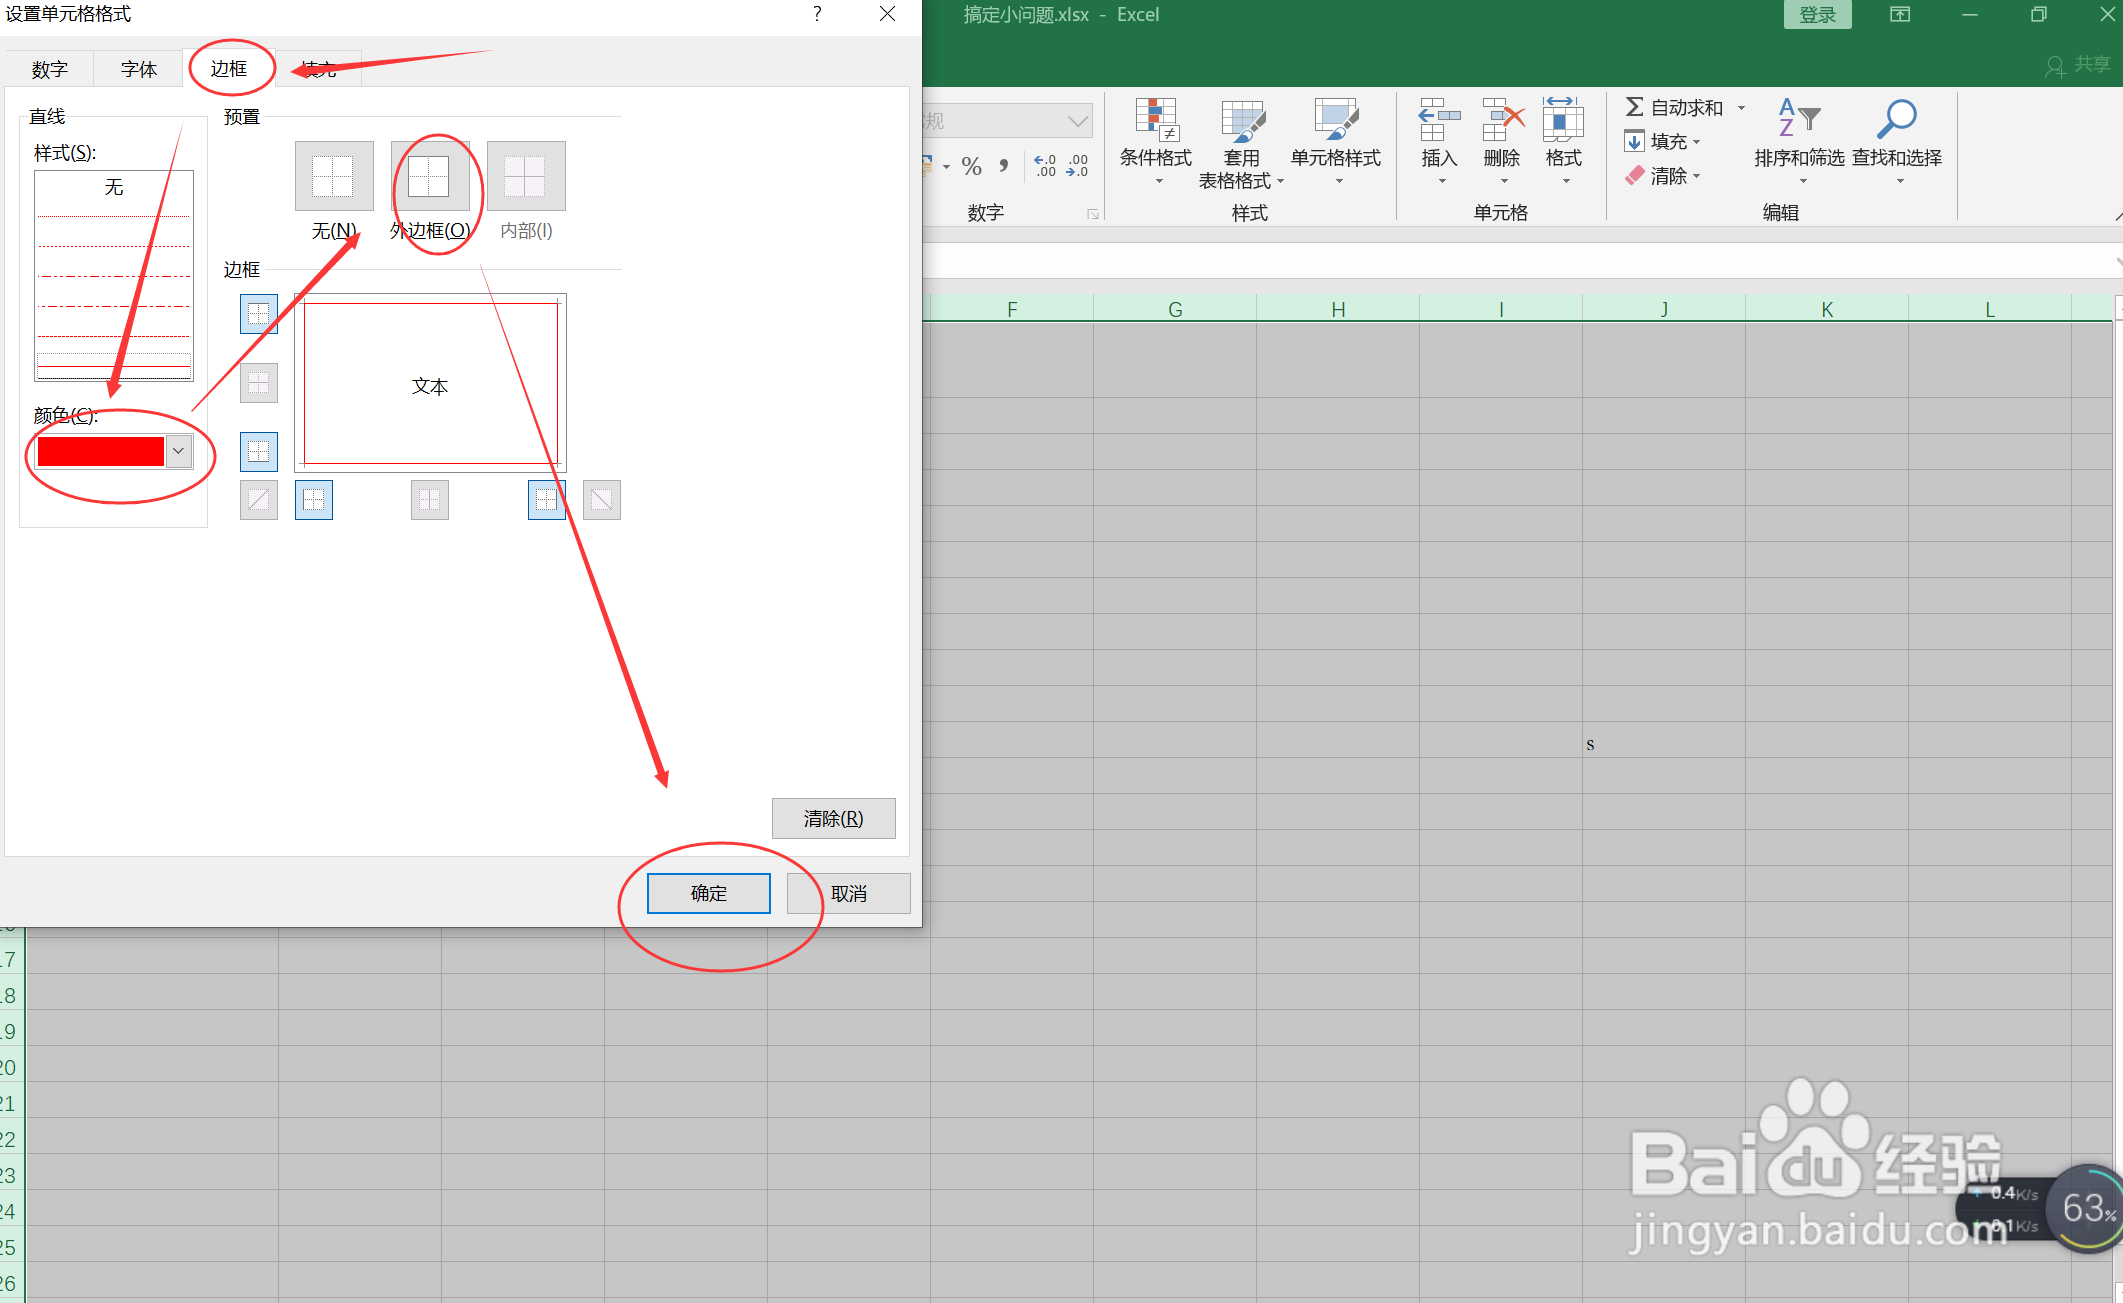
Task: Select the Outline border preset
Action: point(430,176)
